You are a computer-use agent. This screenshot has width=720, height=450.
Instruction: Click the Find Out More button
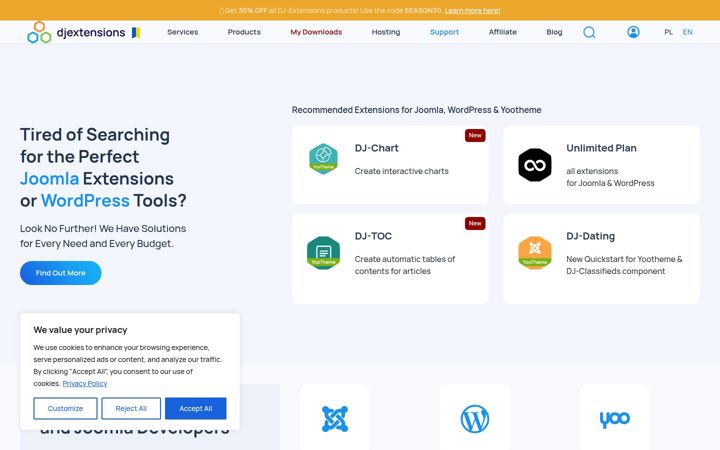[61, 273]
